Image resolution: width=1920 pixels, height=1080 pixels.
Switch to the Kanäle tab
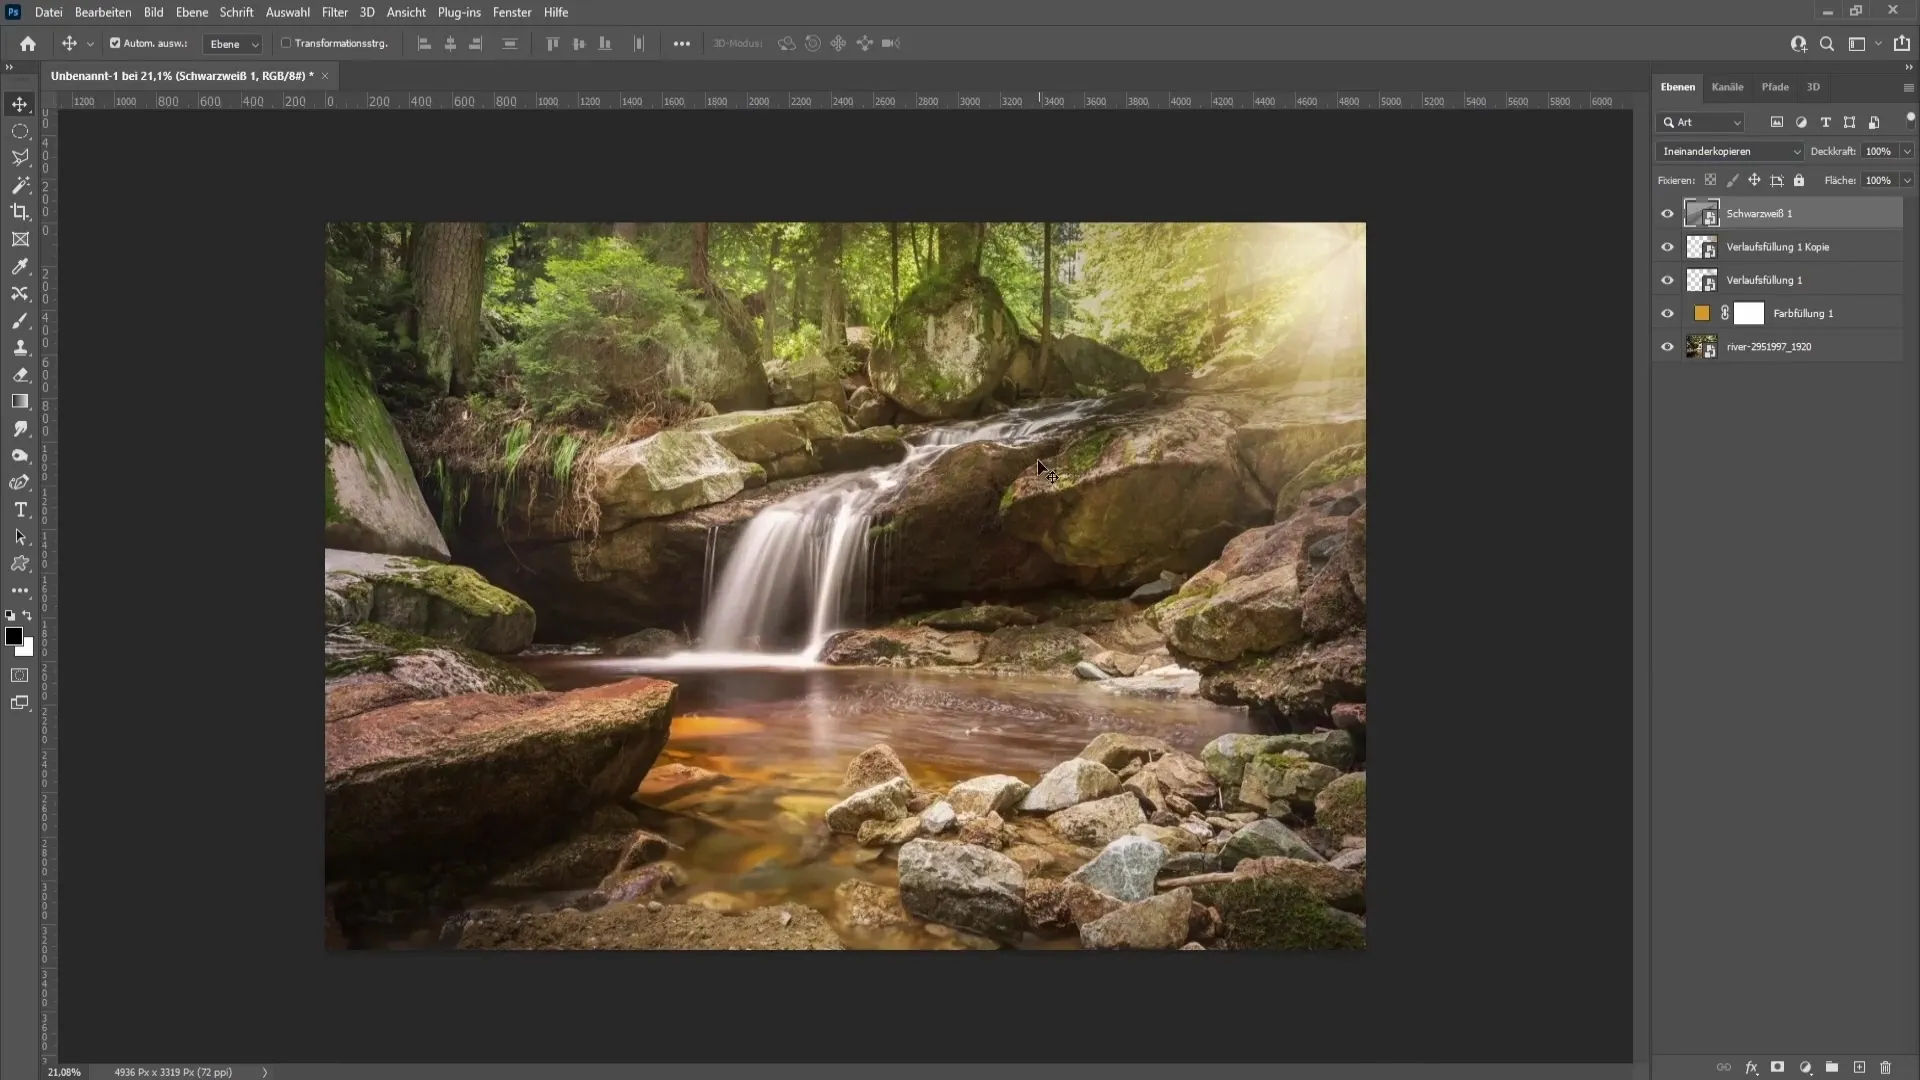coord(1727,86)
